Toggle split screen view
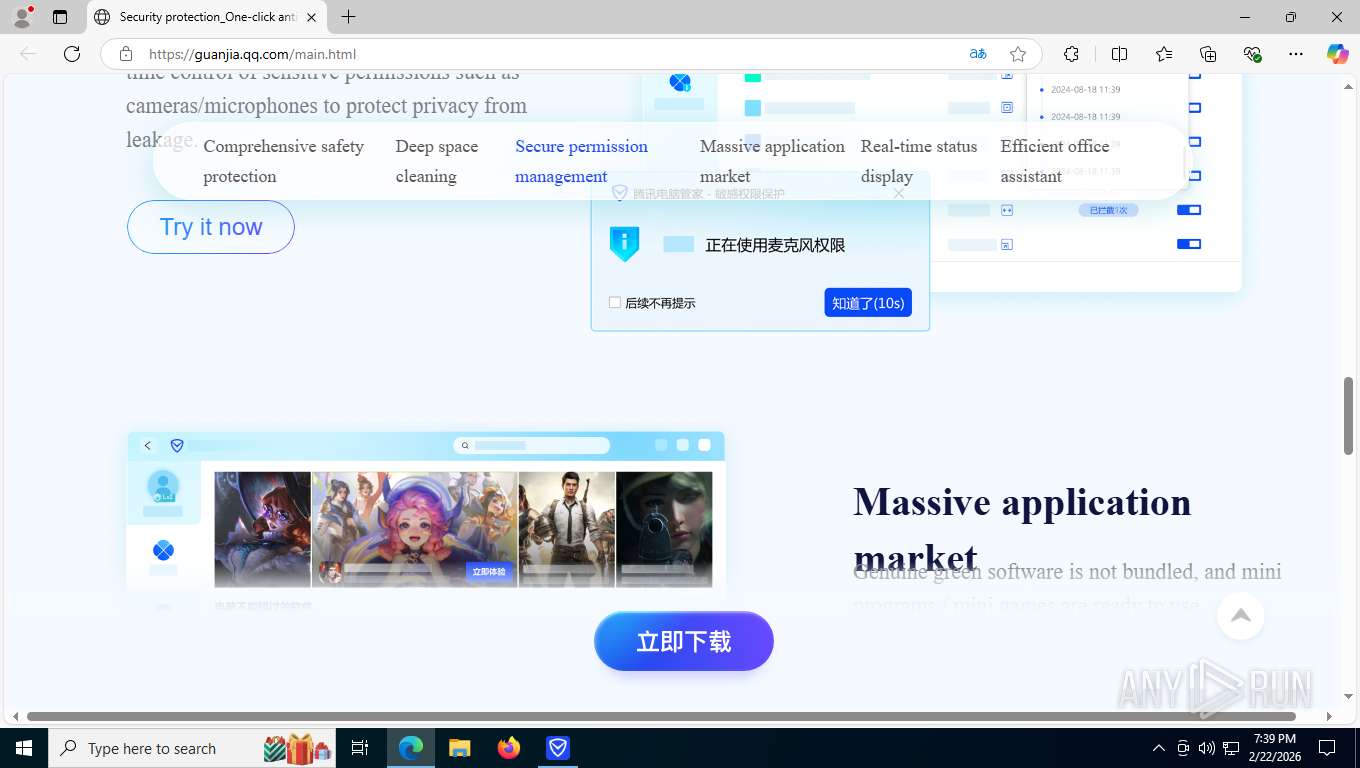 1119,54
